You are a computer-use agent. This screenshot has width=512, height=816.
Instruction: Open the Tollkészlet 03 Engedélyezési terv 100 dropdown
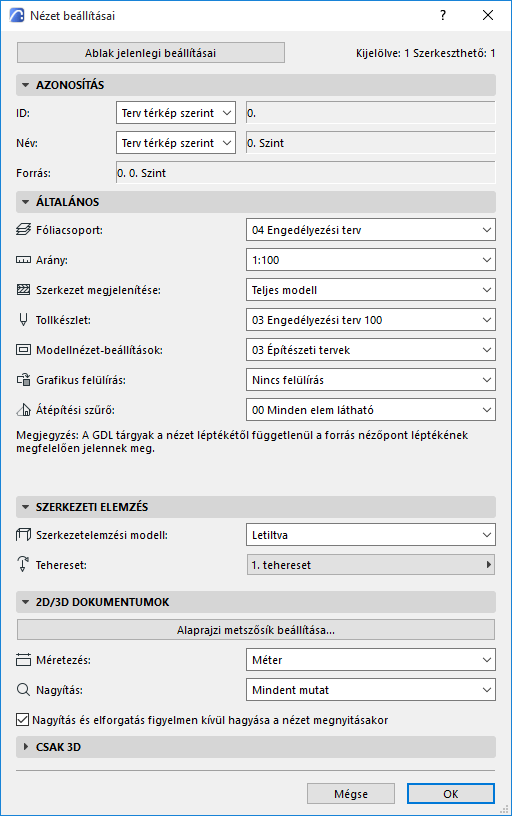pos(370,320)
